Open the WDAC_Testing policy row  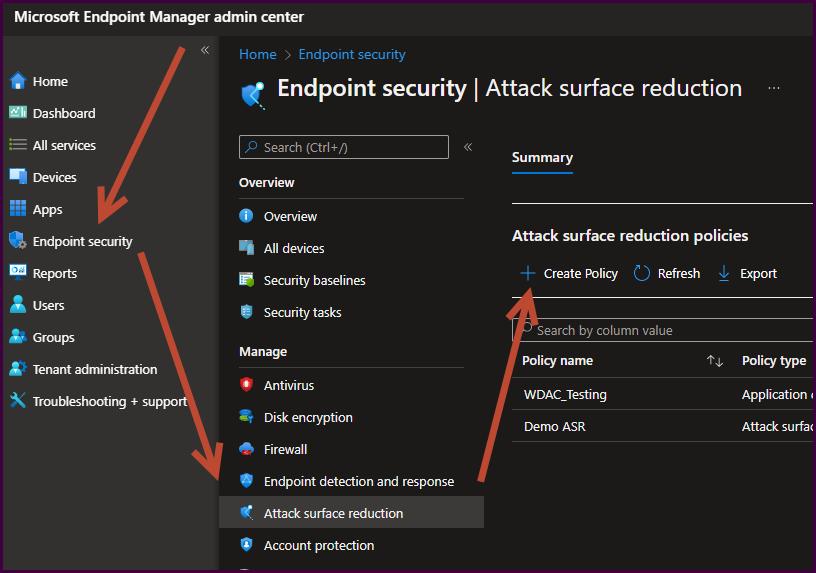pos(565,394)
